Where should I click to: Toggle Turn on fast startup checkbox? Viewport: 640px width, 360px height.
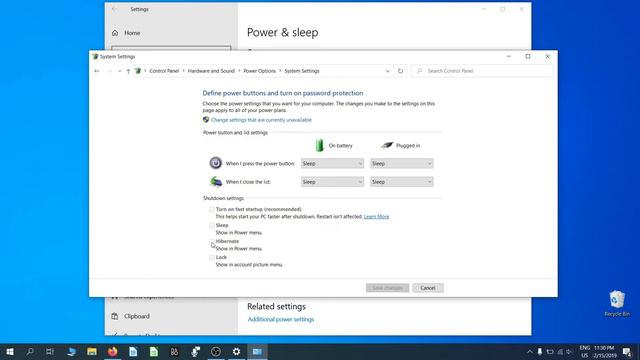click(x=212, y=209)
